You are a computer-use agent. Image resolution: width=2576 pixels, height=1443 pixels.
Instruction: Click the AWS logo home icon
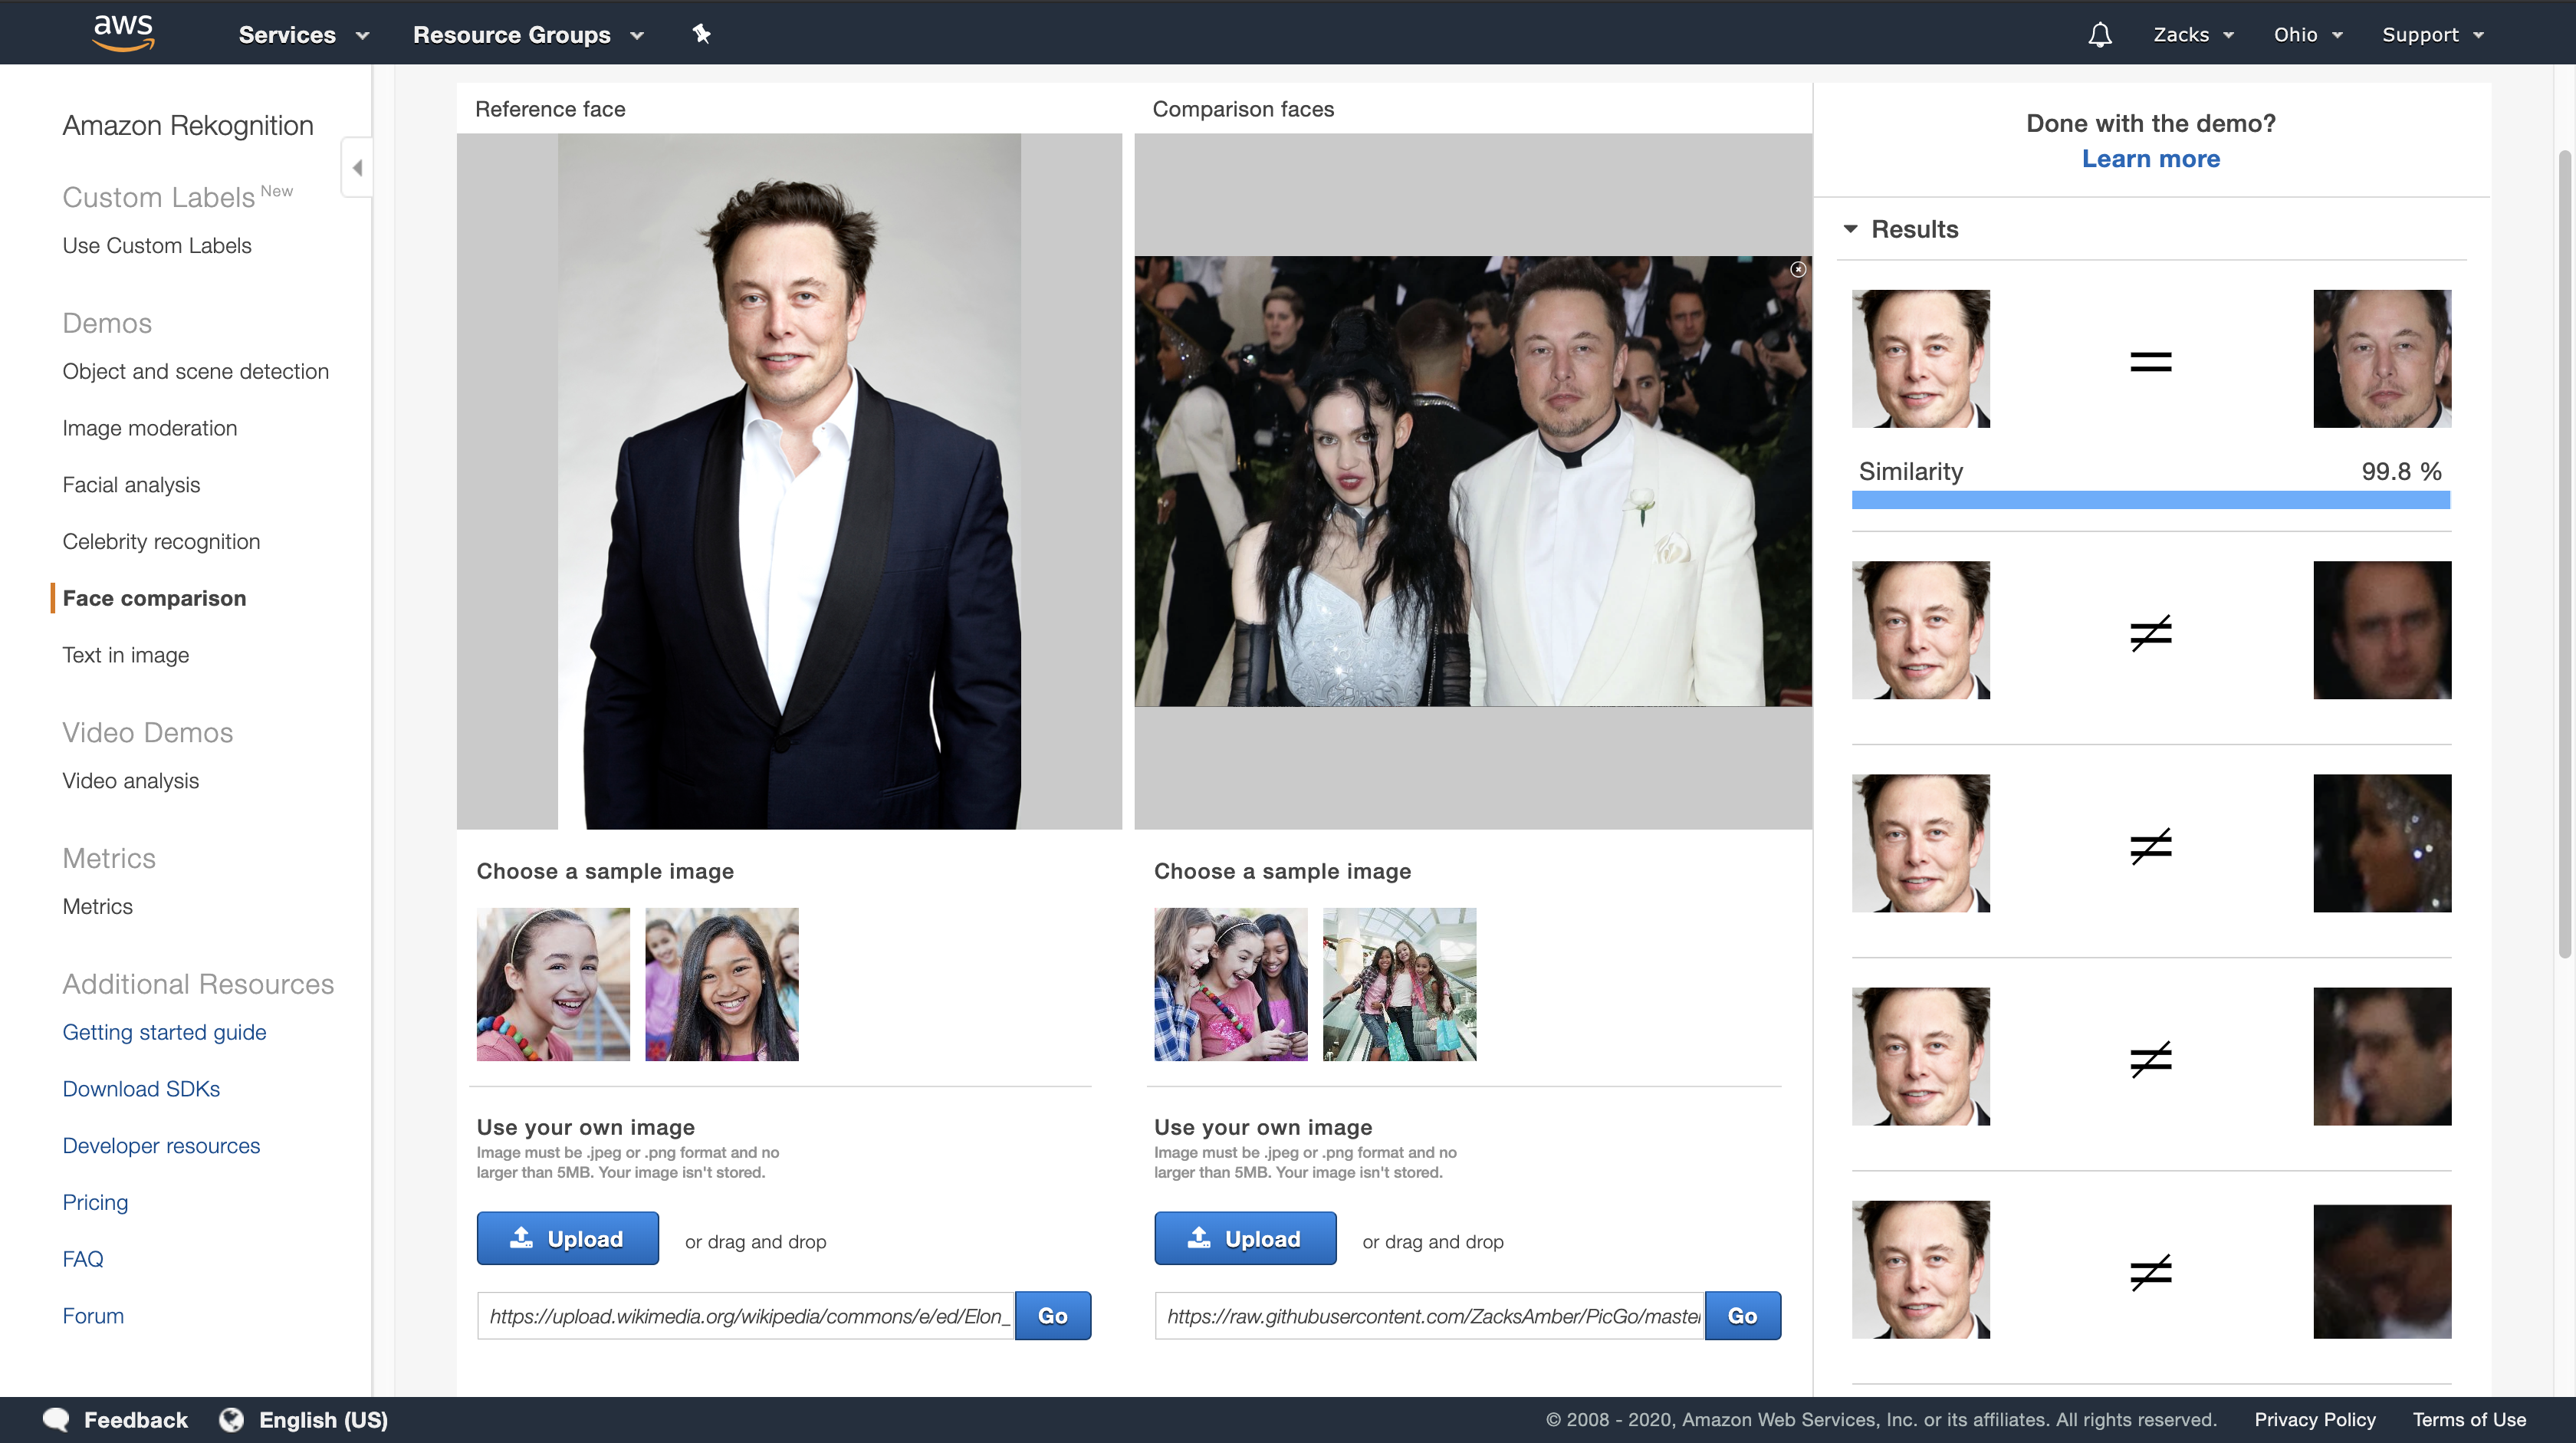123,32
